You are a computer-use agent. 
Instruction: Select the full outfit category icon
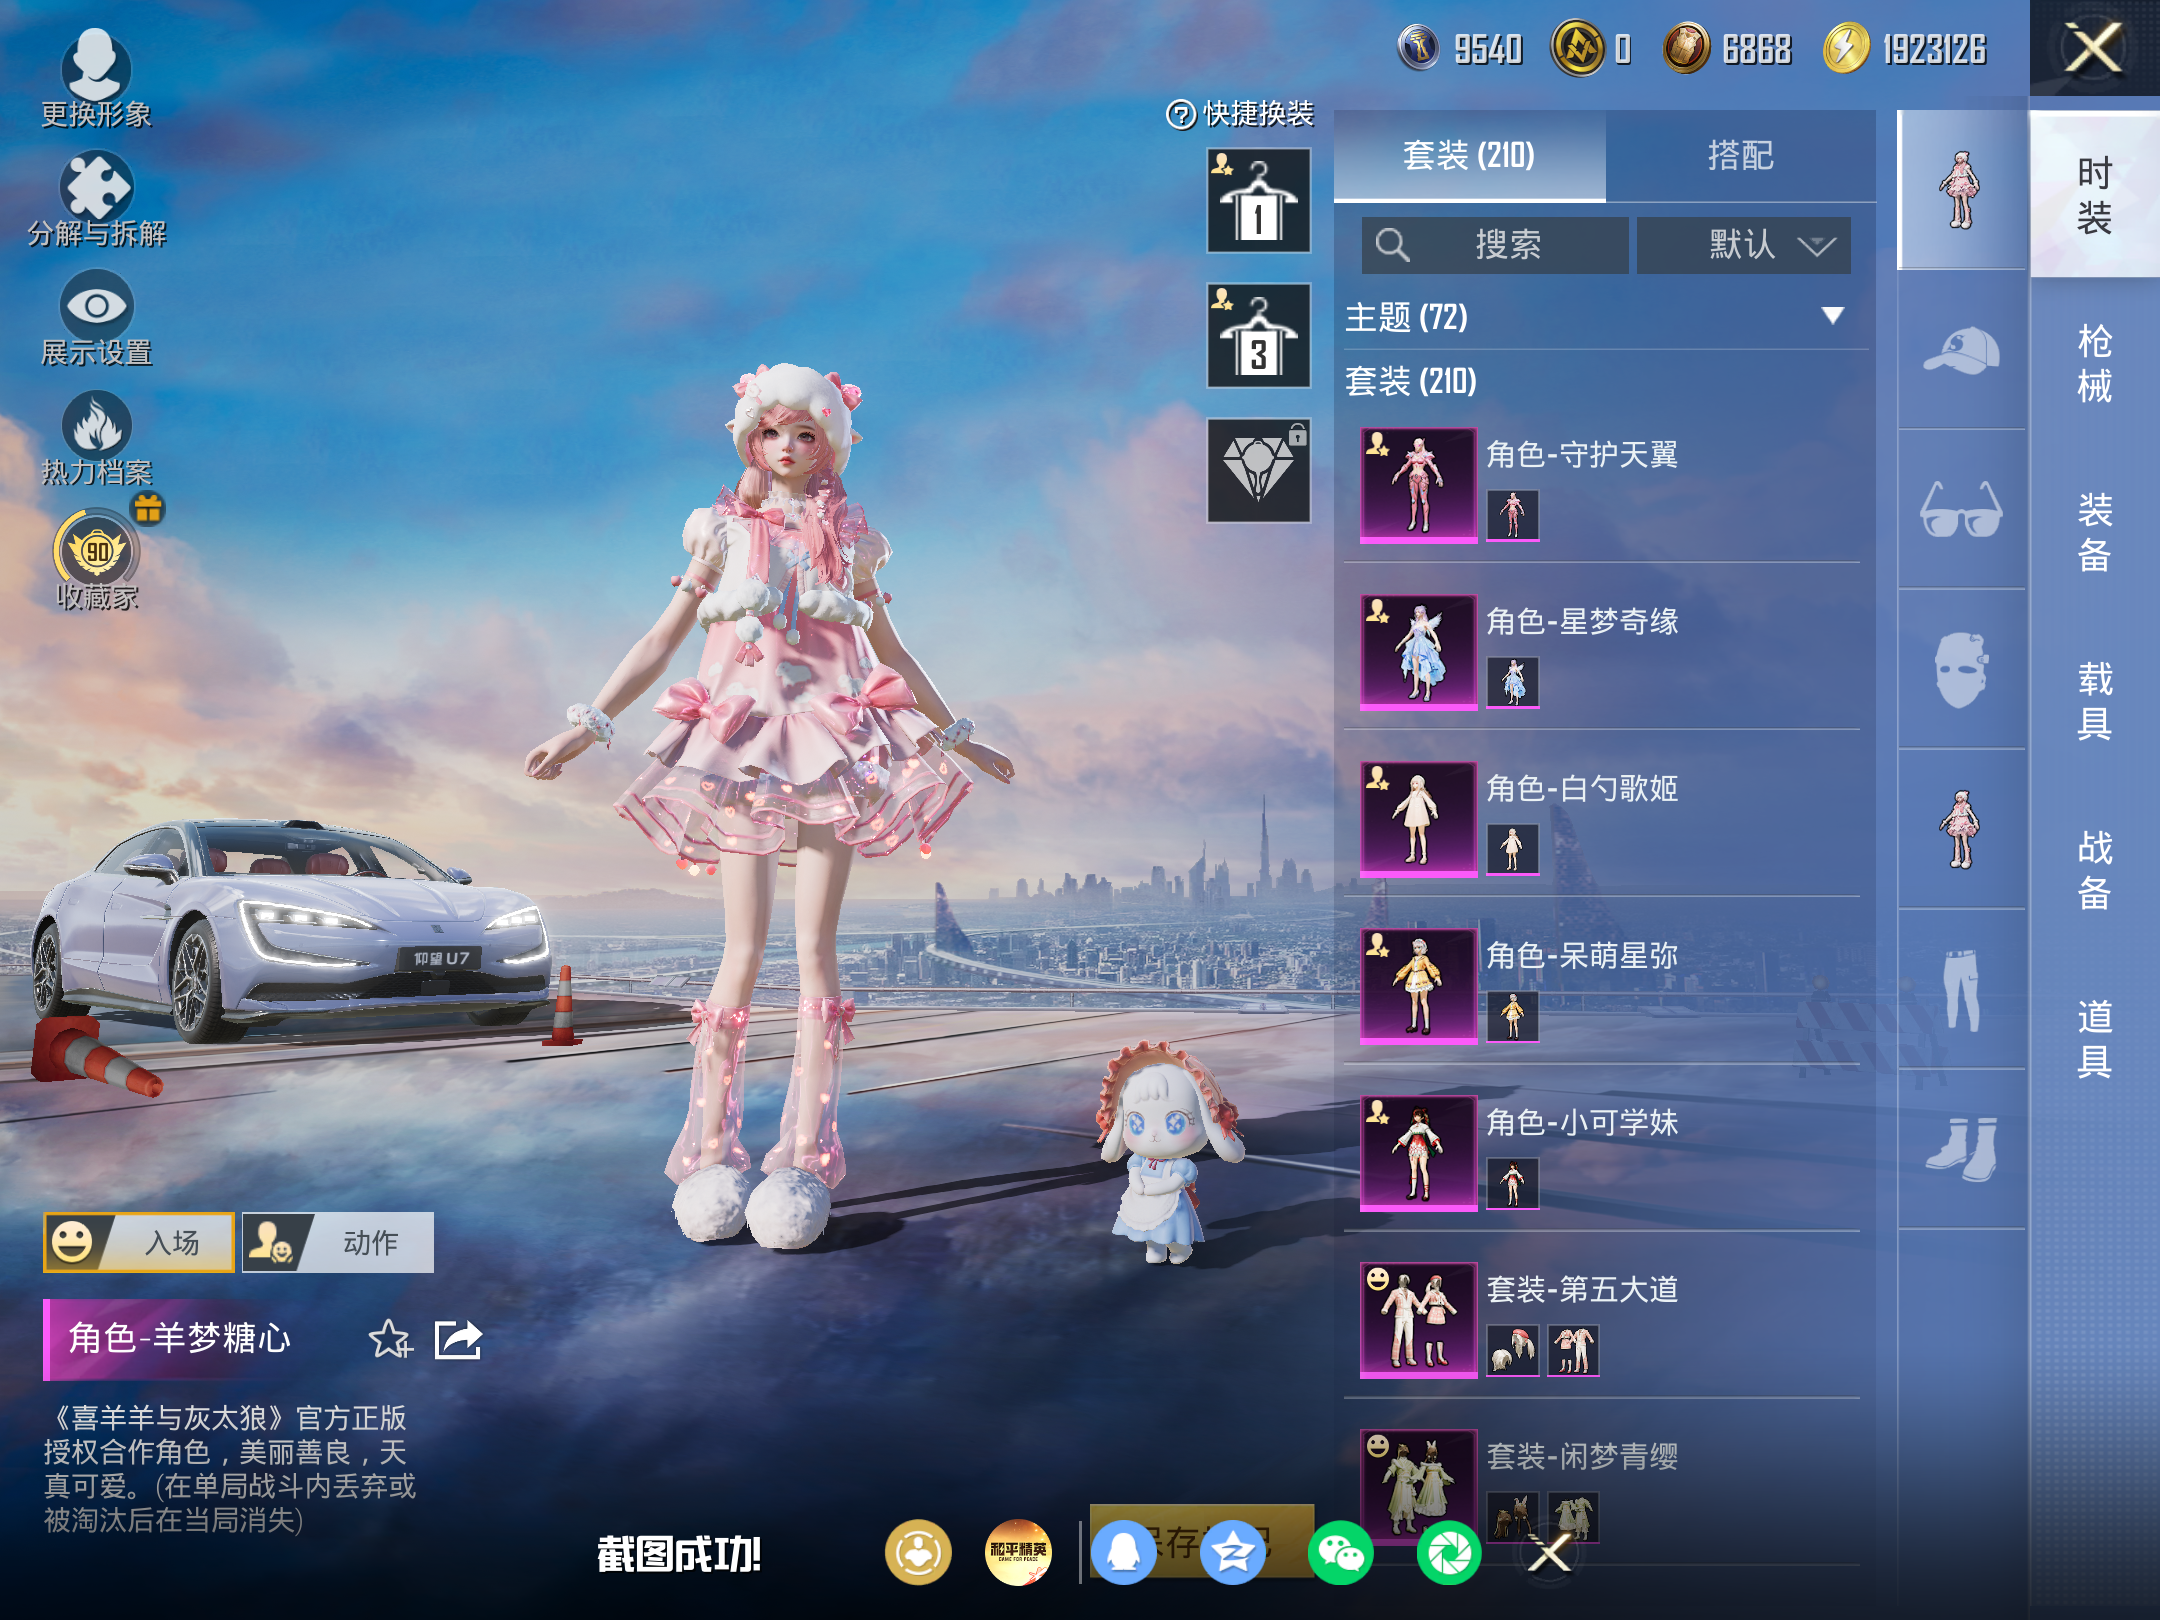(1961, 190)
